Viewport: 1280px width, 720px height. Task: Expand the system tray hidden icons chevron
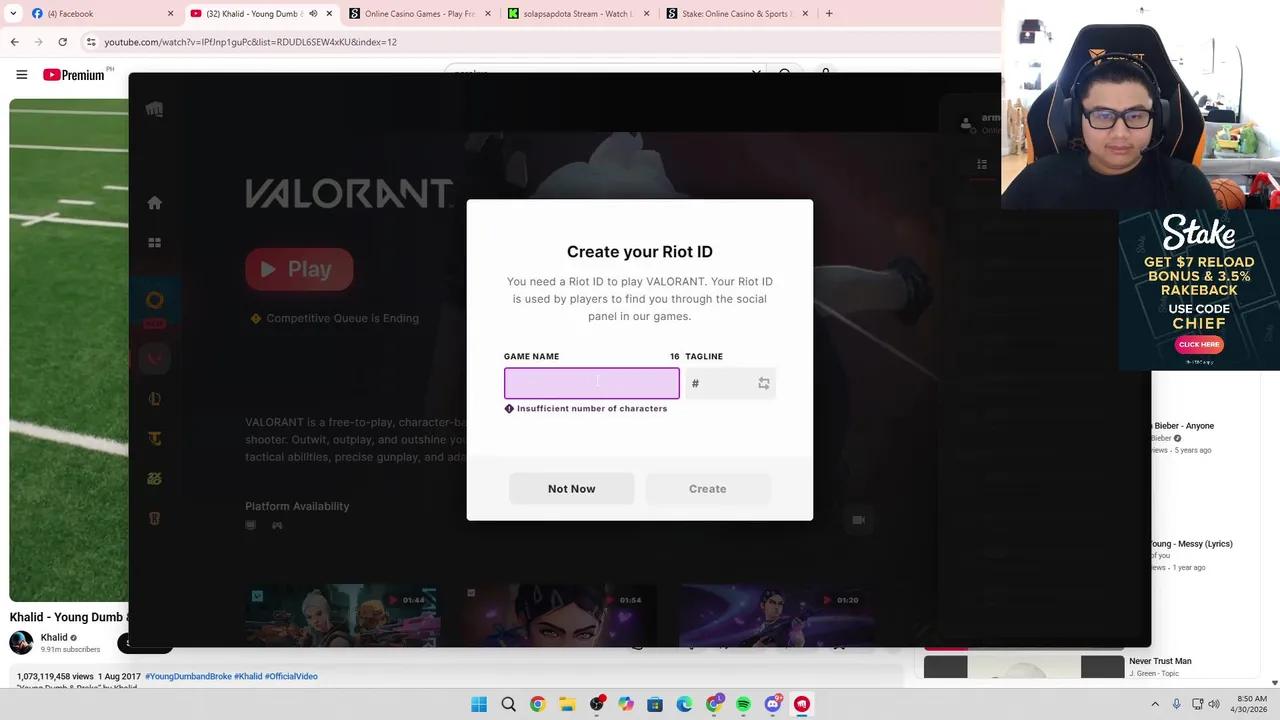click(1155, 704)
